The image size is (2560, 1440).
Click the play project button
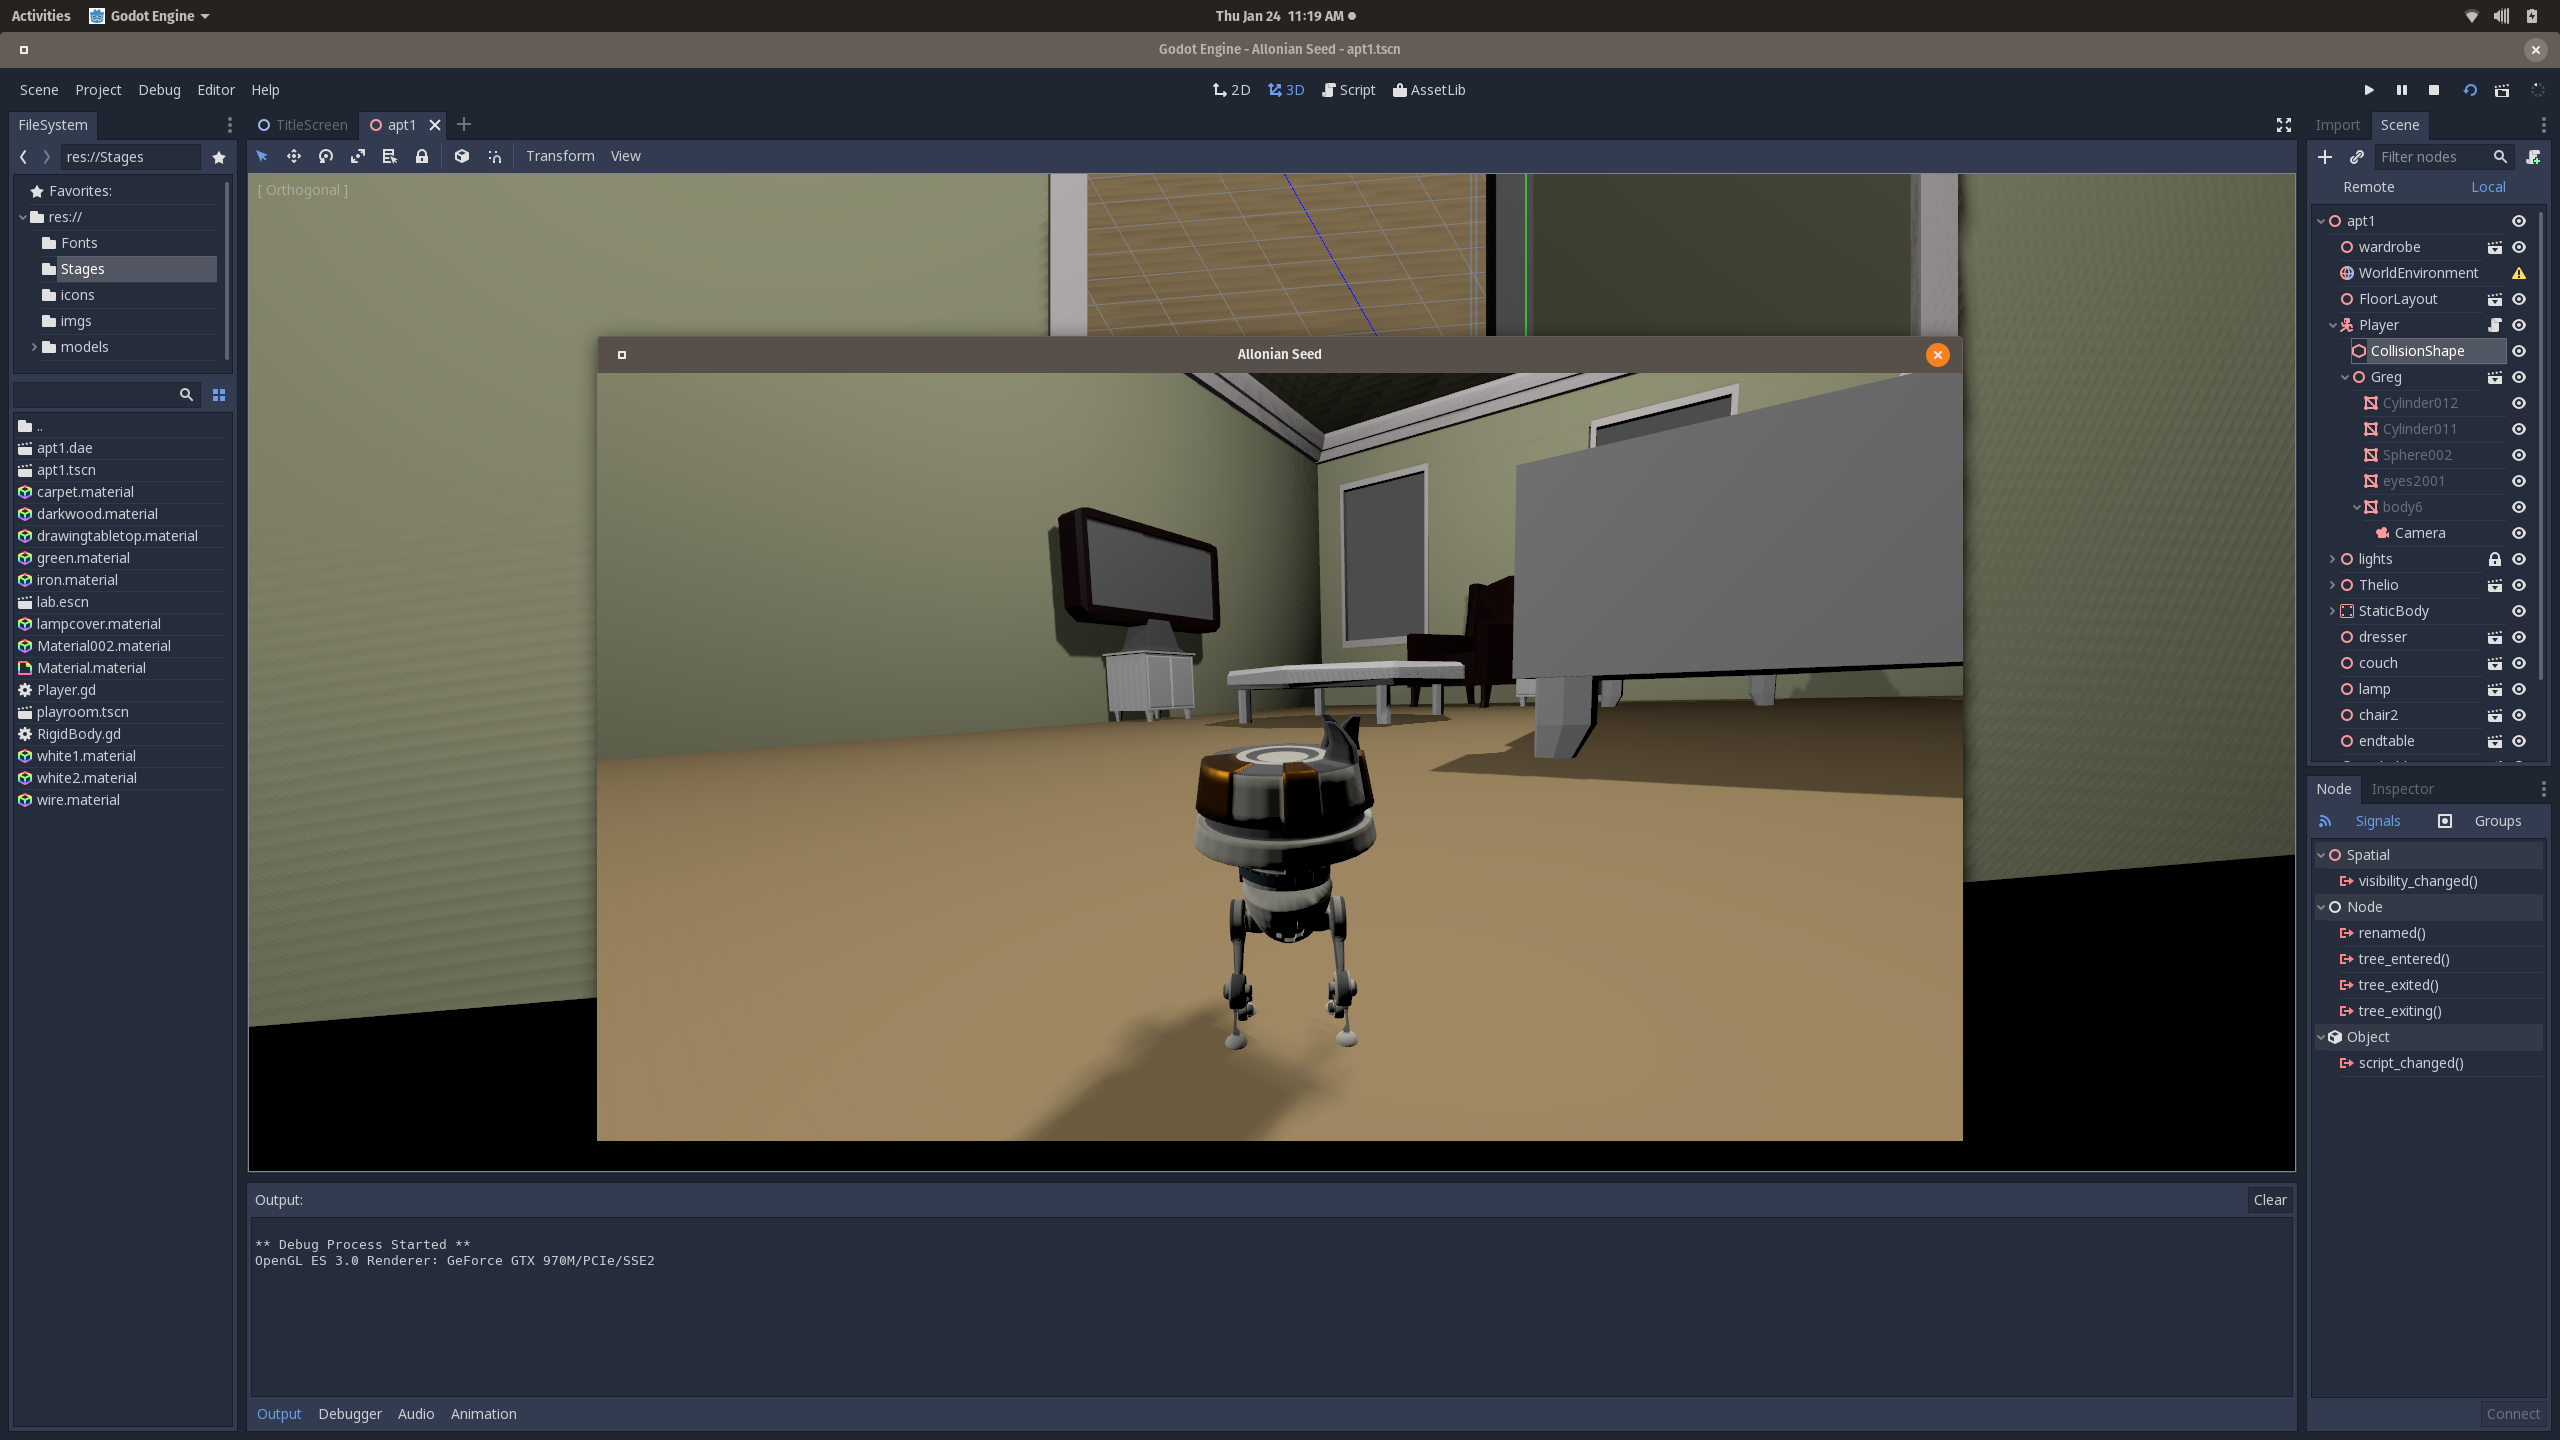pyautogui.click(x=2369, y=90)
